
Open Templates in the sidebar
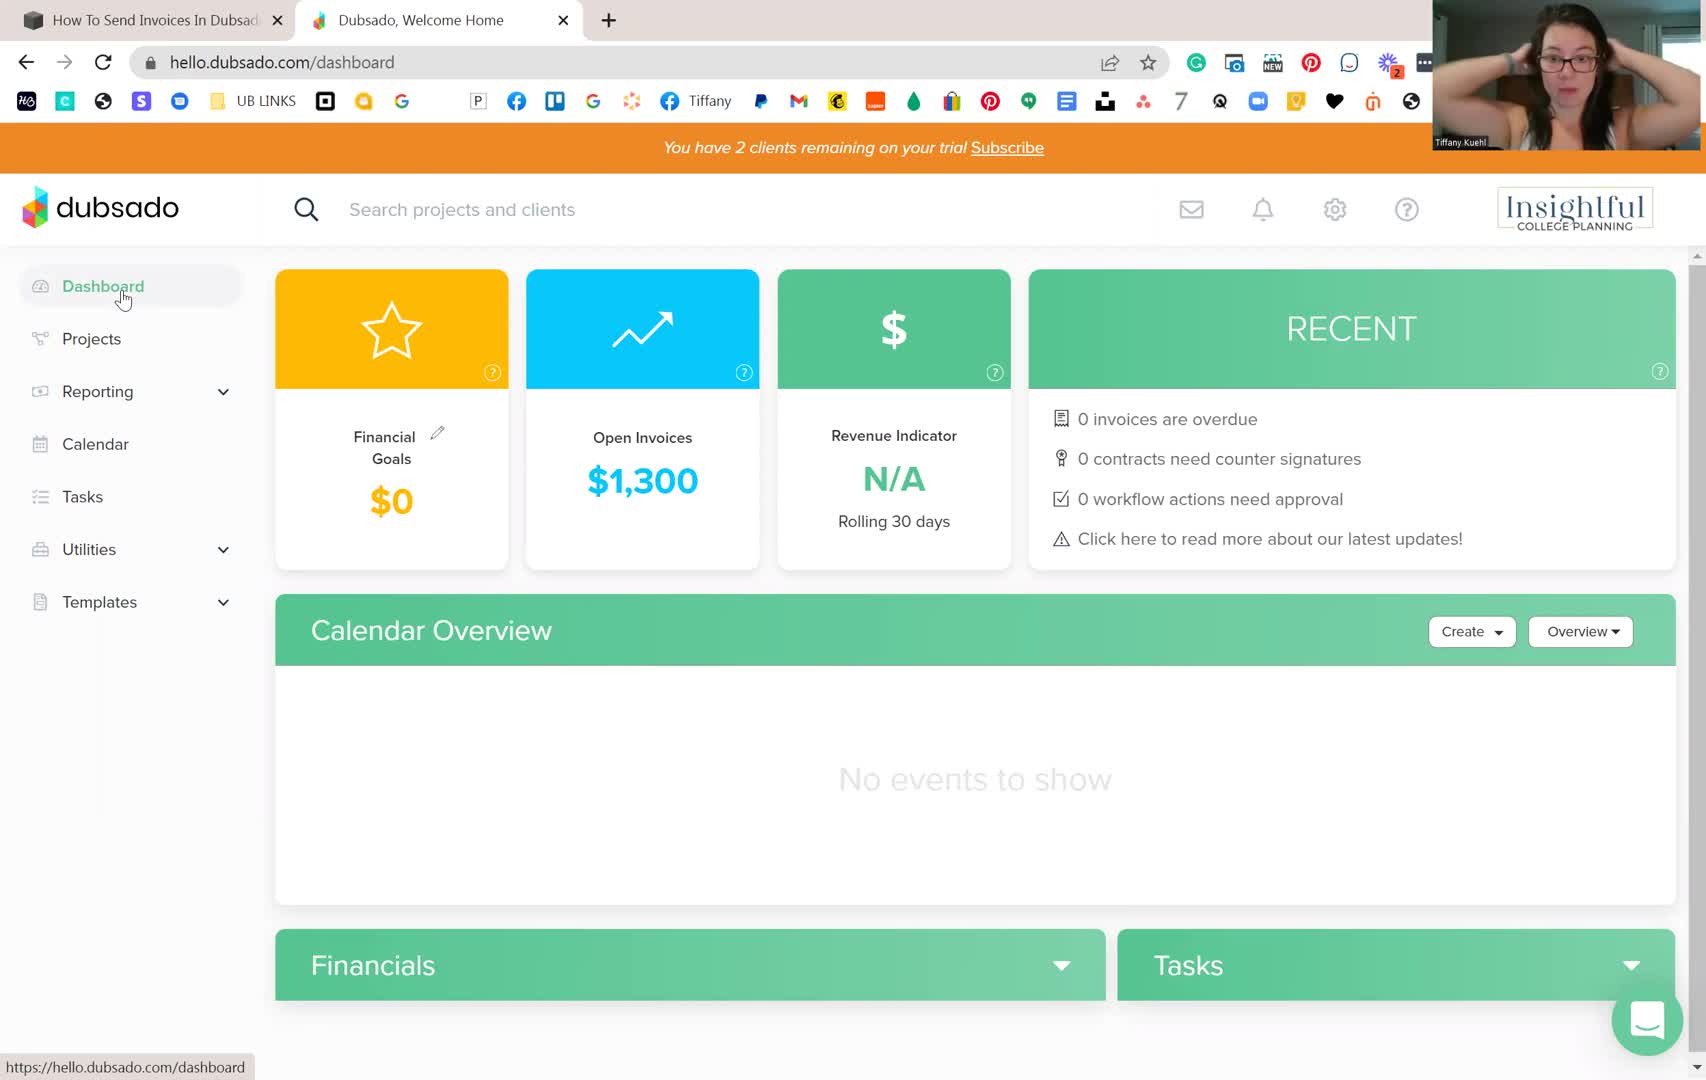tap(99, 602)
